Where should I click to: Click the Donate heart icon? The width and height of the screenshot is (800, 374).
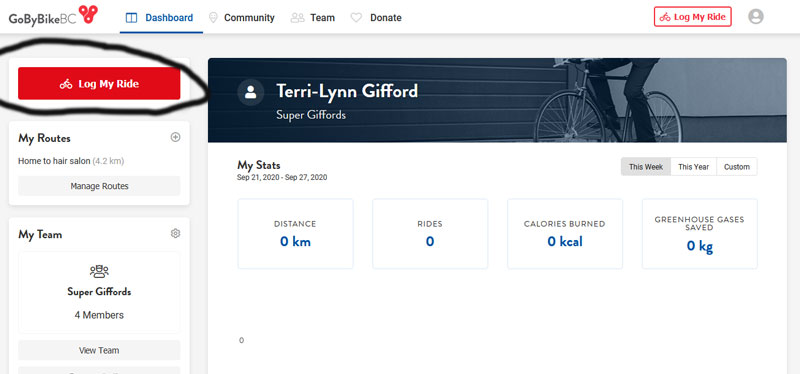356,18
